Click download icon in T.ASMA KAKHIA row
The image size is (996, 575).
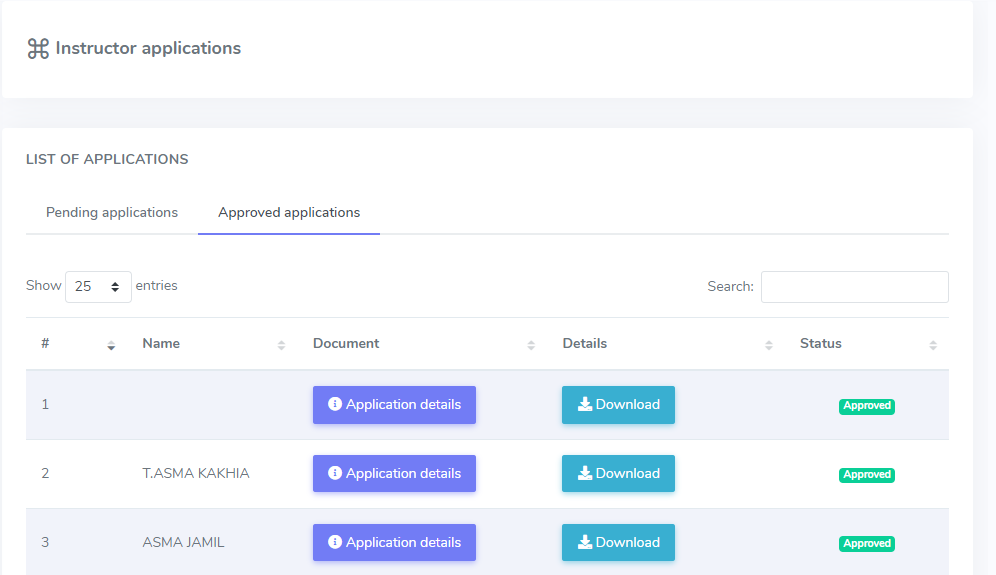click(x=585, y=473)
